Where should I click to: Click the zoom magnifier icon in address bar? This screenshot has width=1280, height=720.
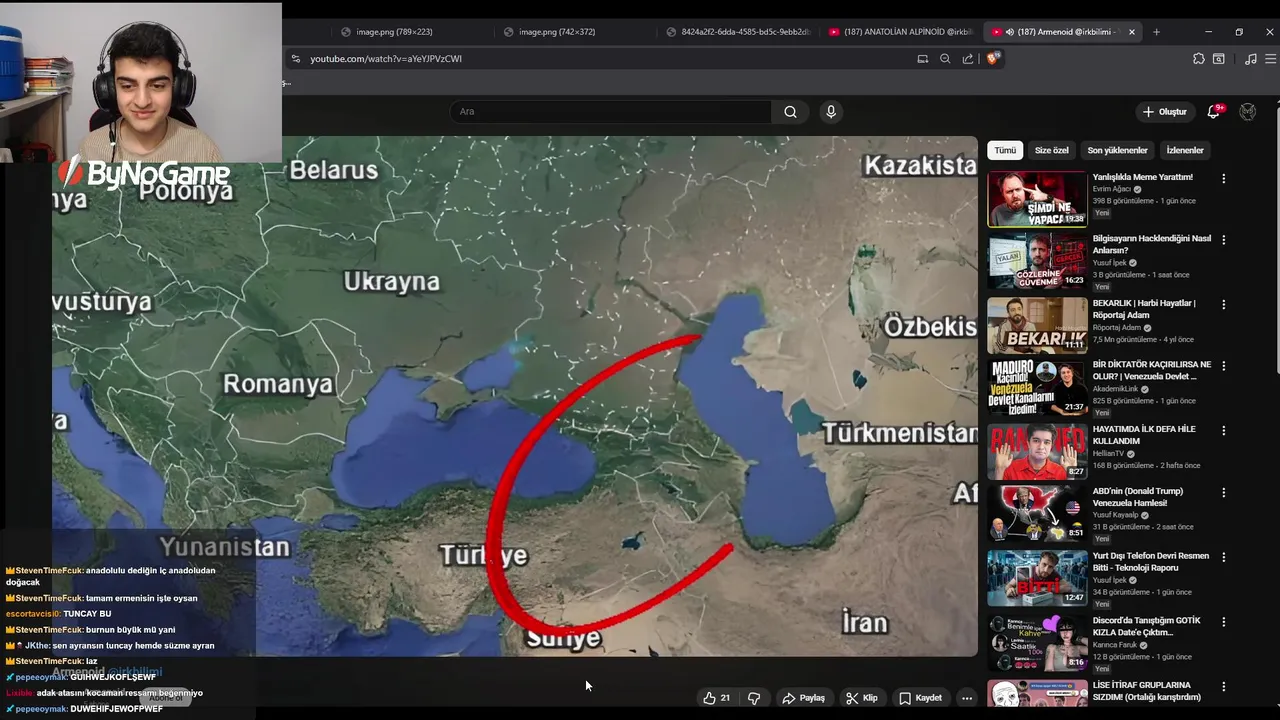(x=945, y=59)
